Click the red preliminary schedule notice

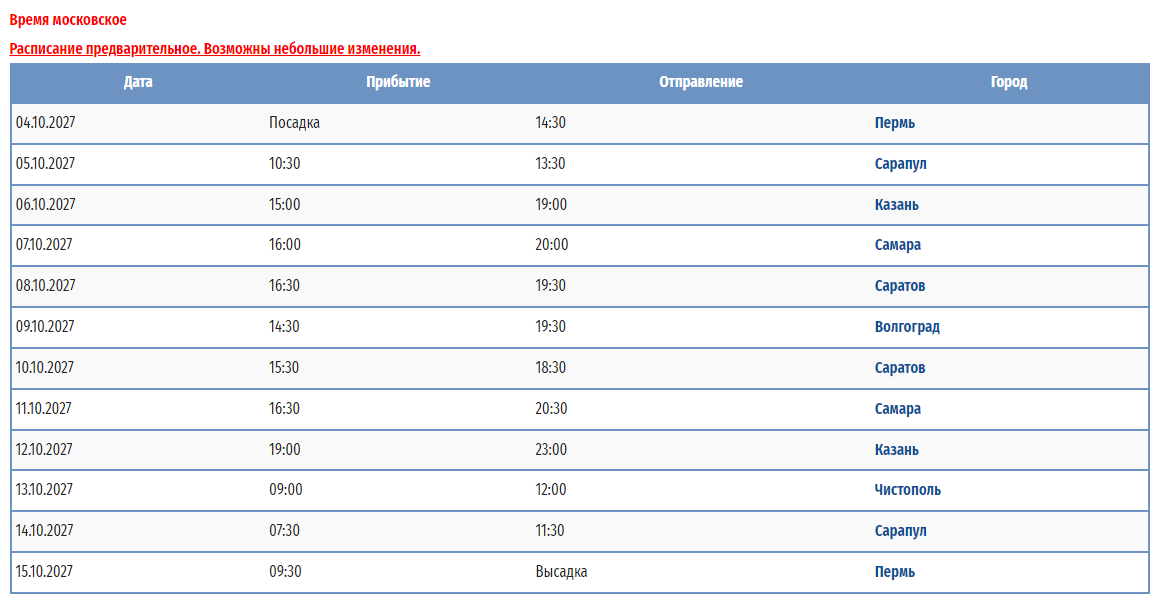click(x=215, y=49)
